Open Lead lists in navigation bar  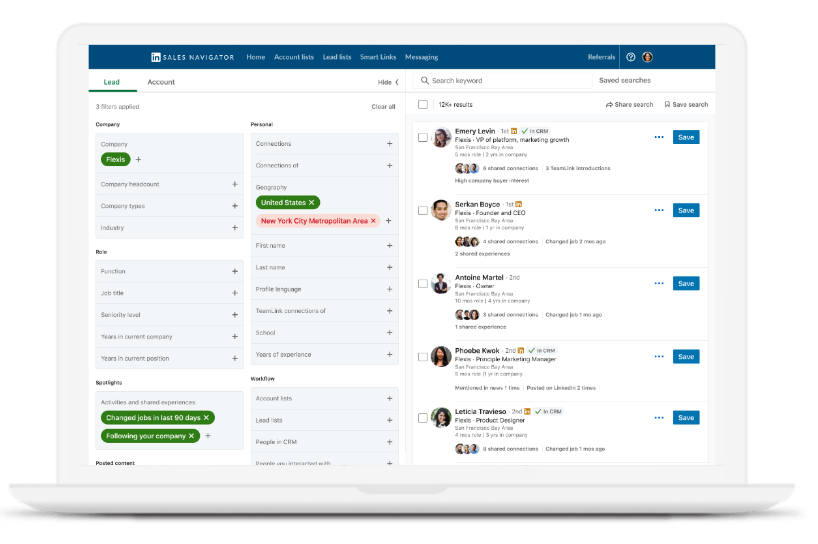tap(337, 57)
